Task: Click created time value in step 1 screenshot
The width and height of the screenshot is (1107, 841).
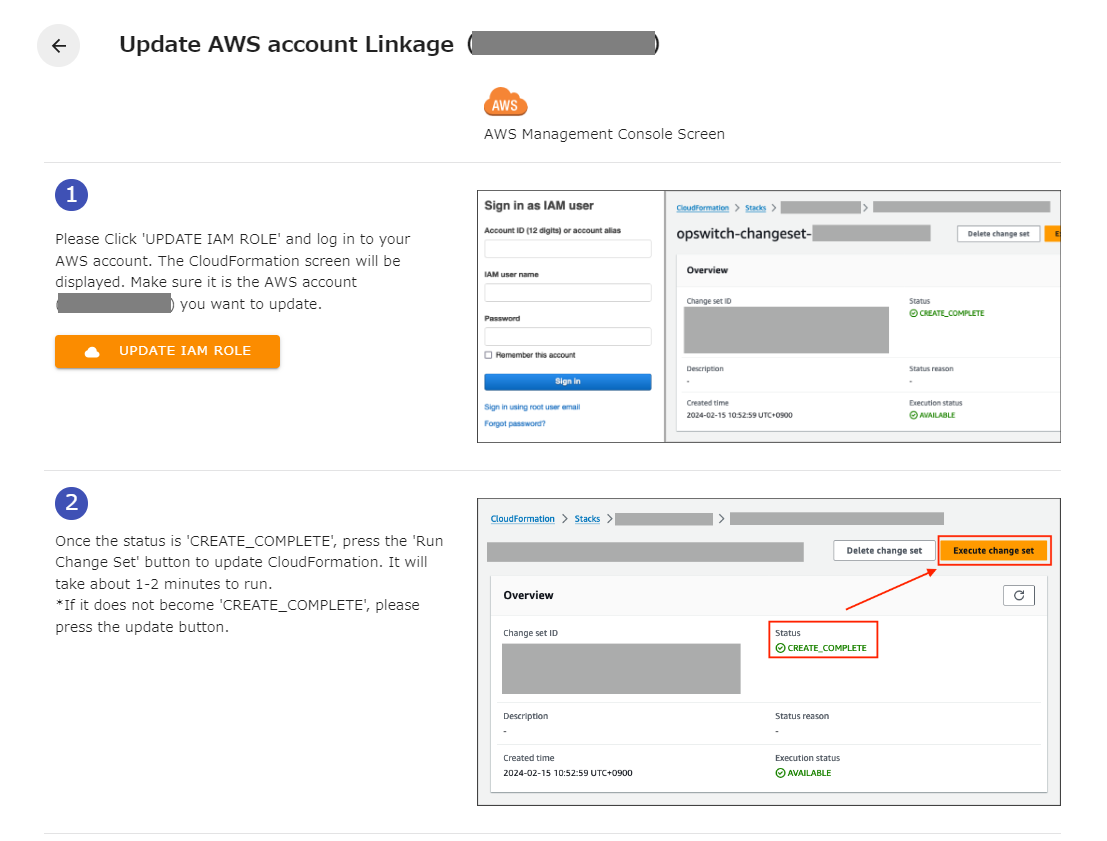Action: 739,415
